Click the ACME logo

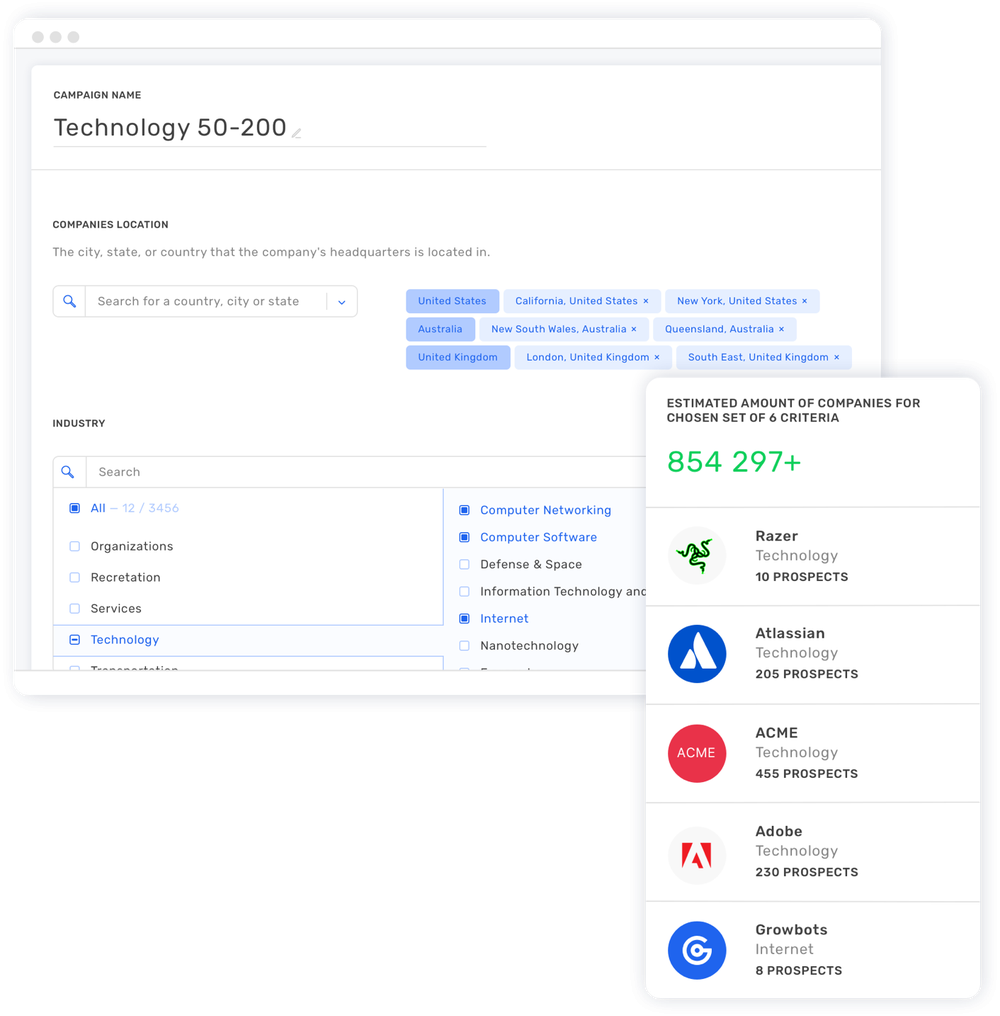click(697, 753)
